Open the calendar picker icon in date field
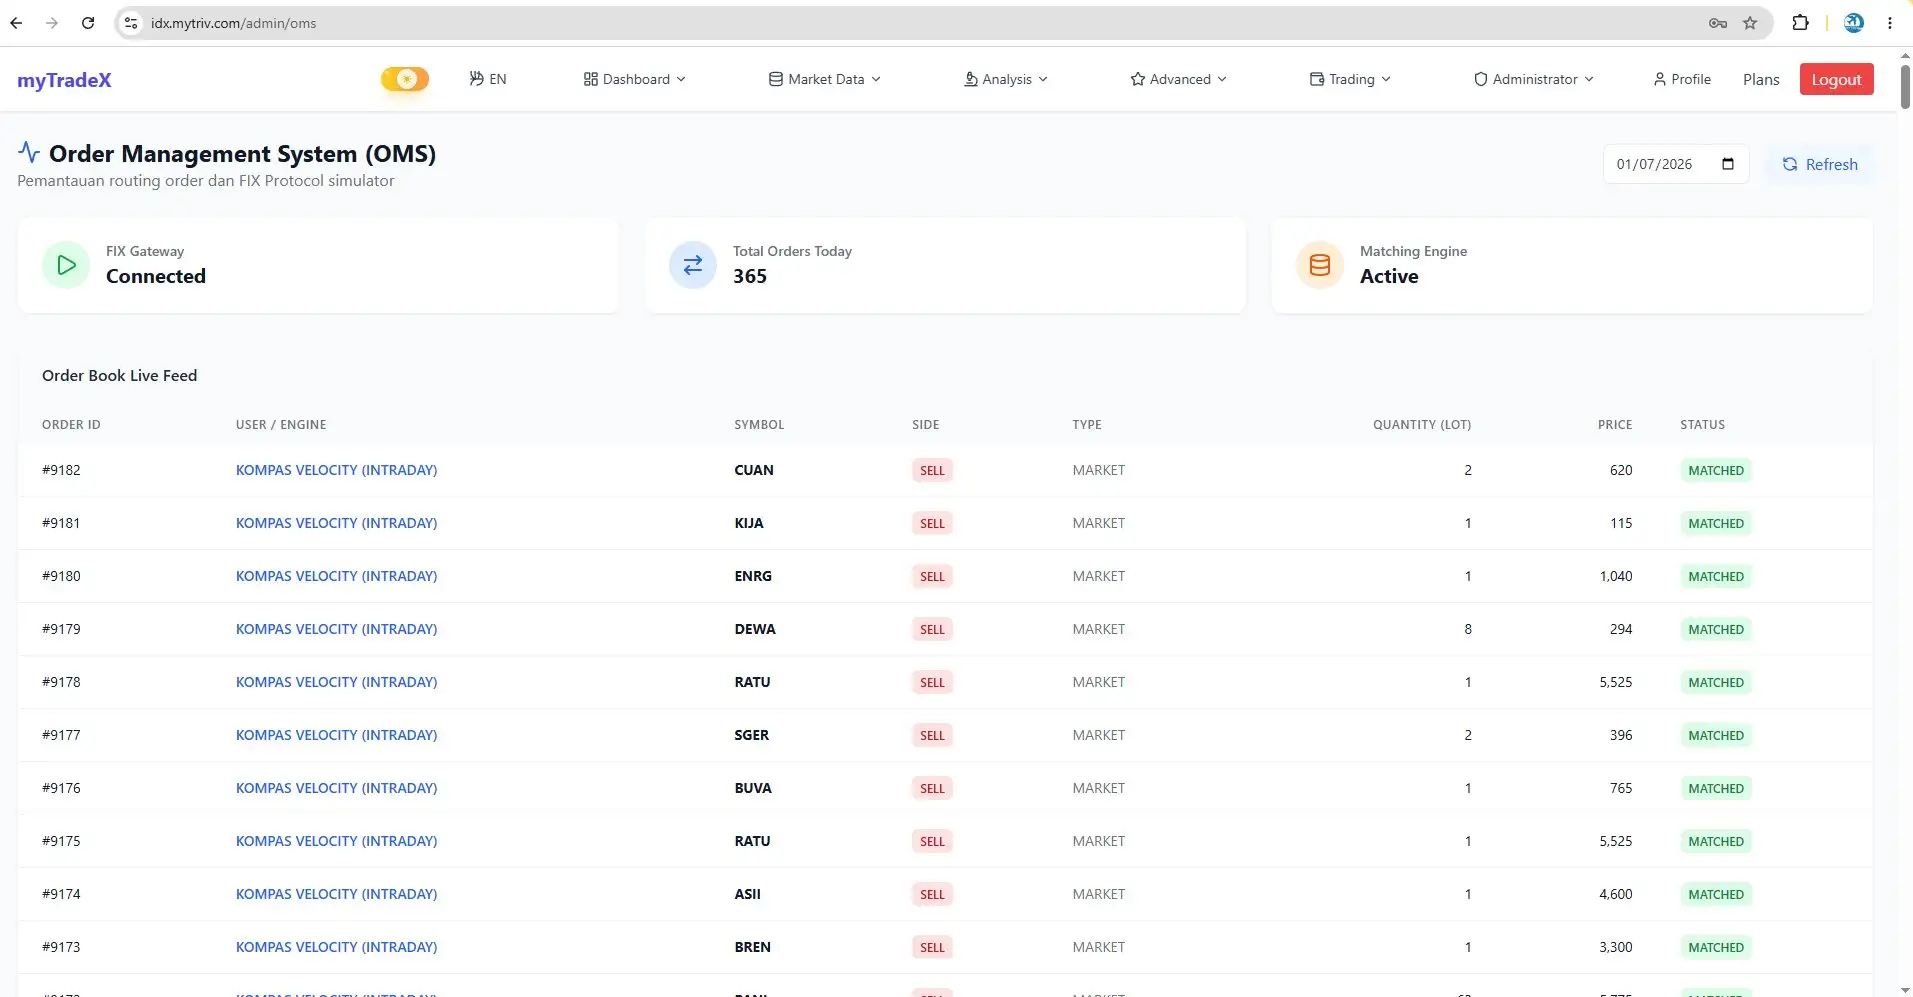1913x997 pixels. 1728,164
